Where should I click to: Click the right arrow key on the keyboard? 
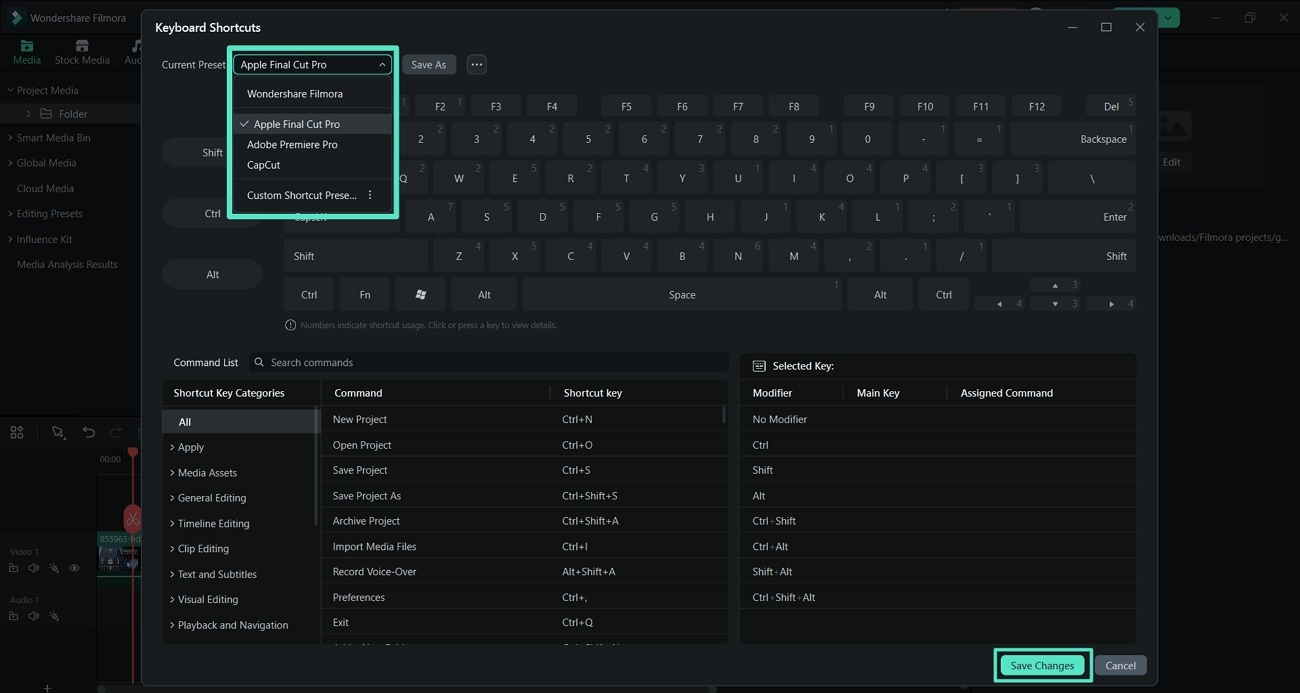[x=1111, y=303]
